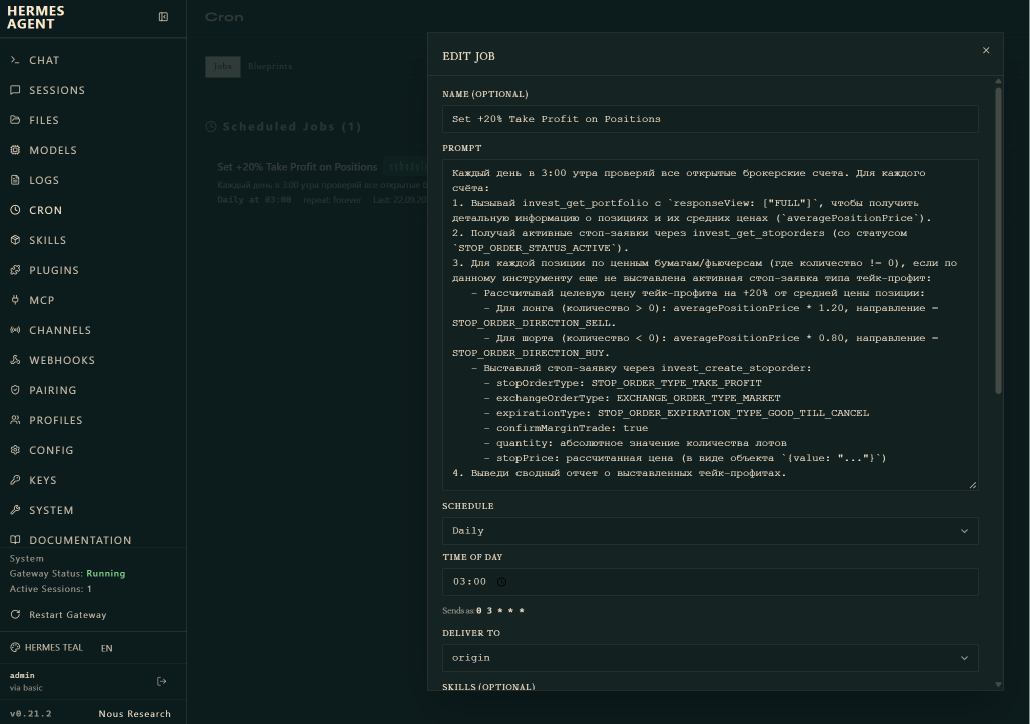The height and width of the screenshot is (724, 1030).
Task: Open the Schedule Daily dropdown
Action: pyautogui.click(x=710, y=531)
